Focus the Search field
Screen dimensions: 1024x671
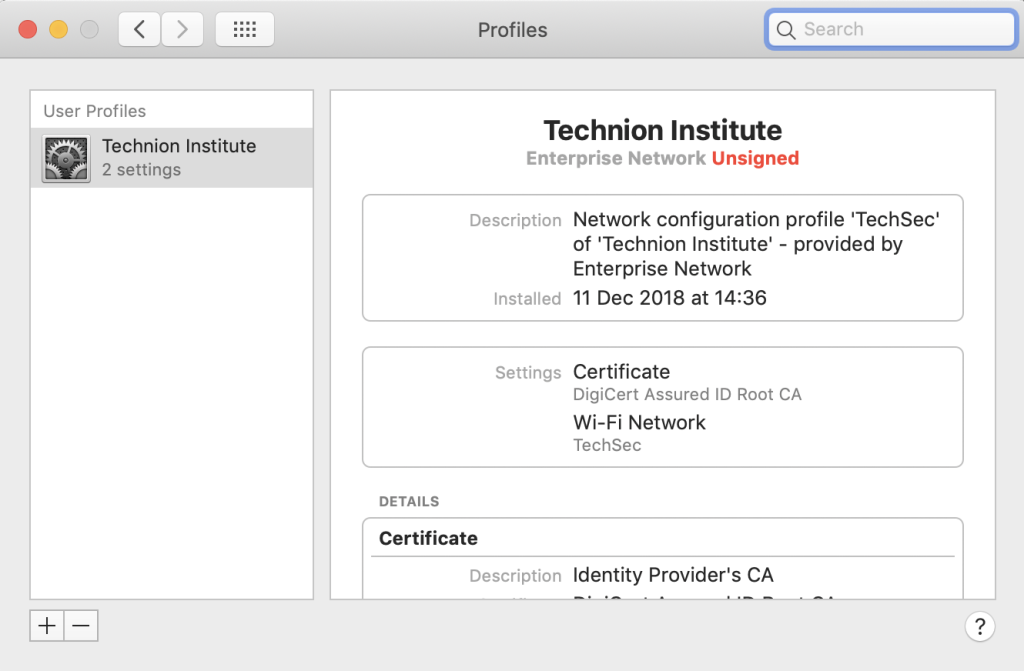click(891, 29)
